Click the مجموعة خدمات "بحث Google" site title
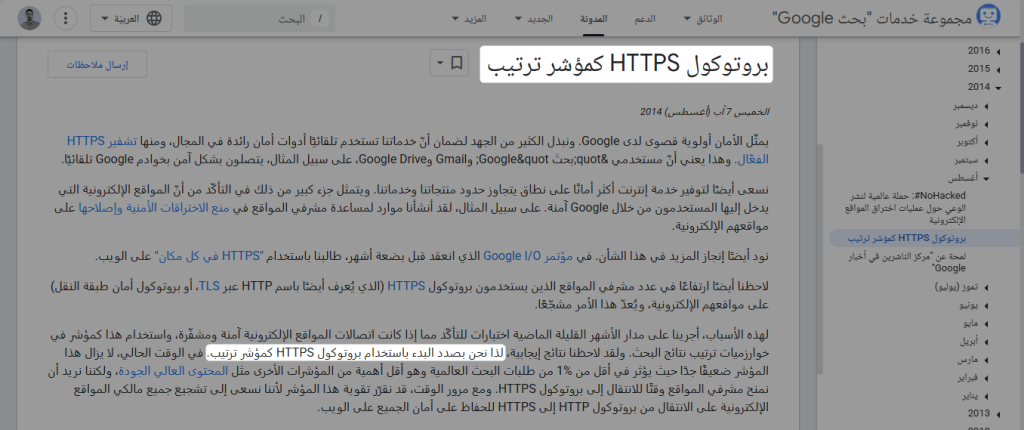The width and height of the screenshot is (1024, 430). click(870, 18)
